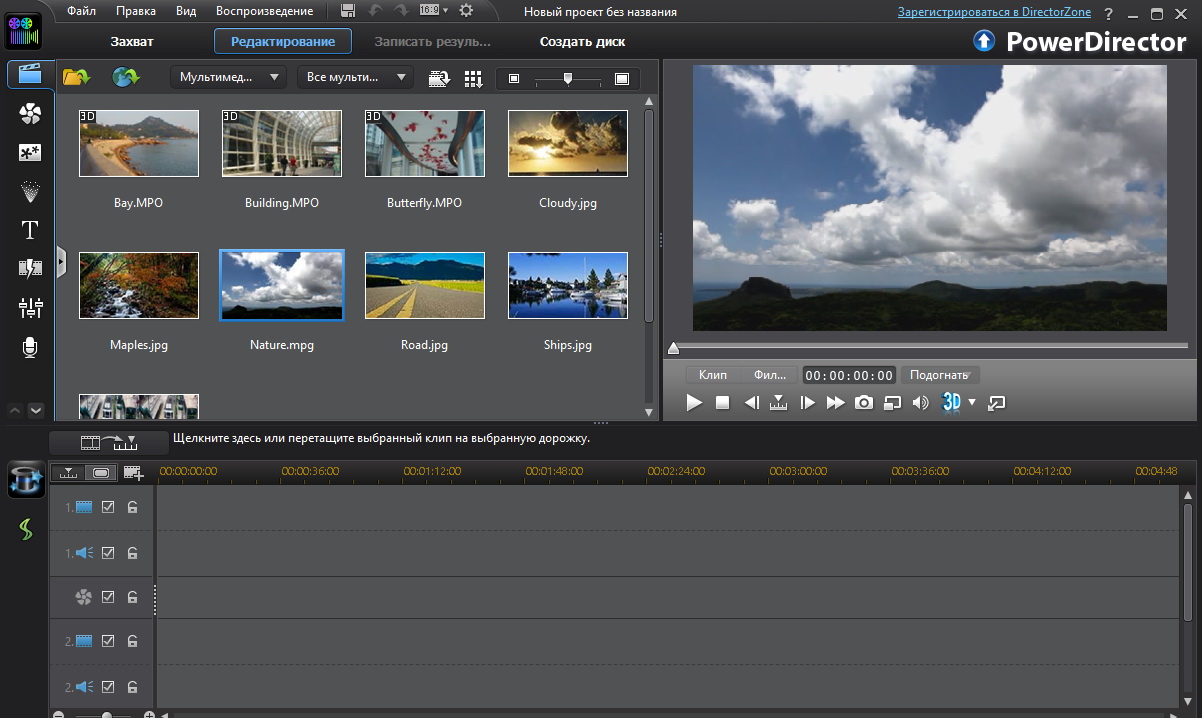The image size is (1202, 718).
Task: Open Voice-over recording microphone icon
Action: pyautogui.click(x=30, y=347)
